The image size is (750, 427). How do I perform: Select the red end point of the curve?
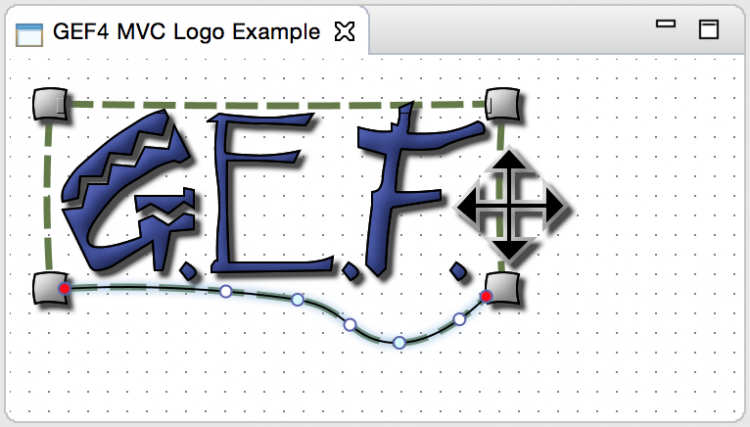(486, 296)
